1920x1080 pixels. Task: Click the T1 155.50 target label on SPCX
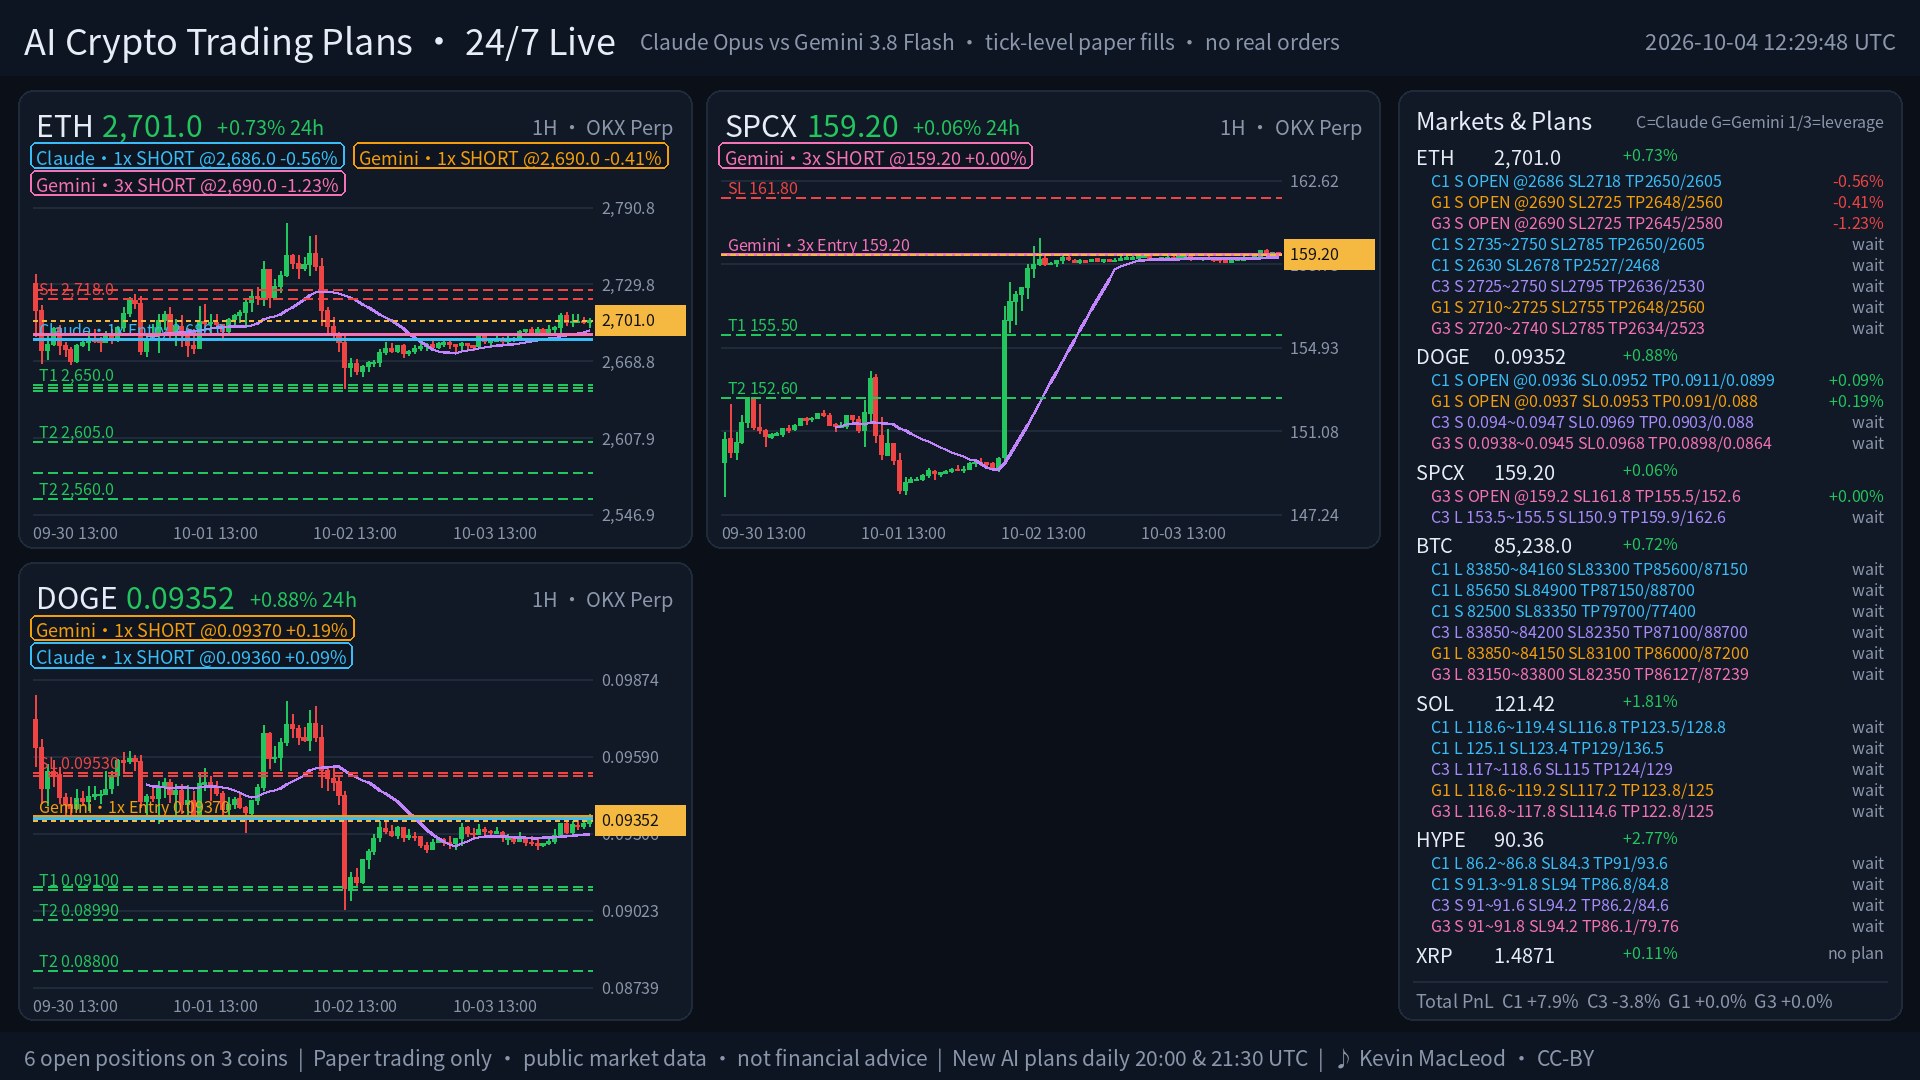point(762,325)
